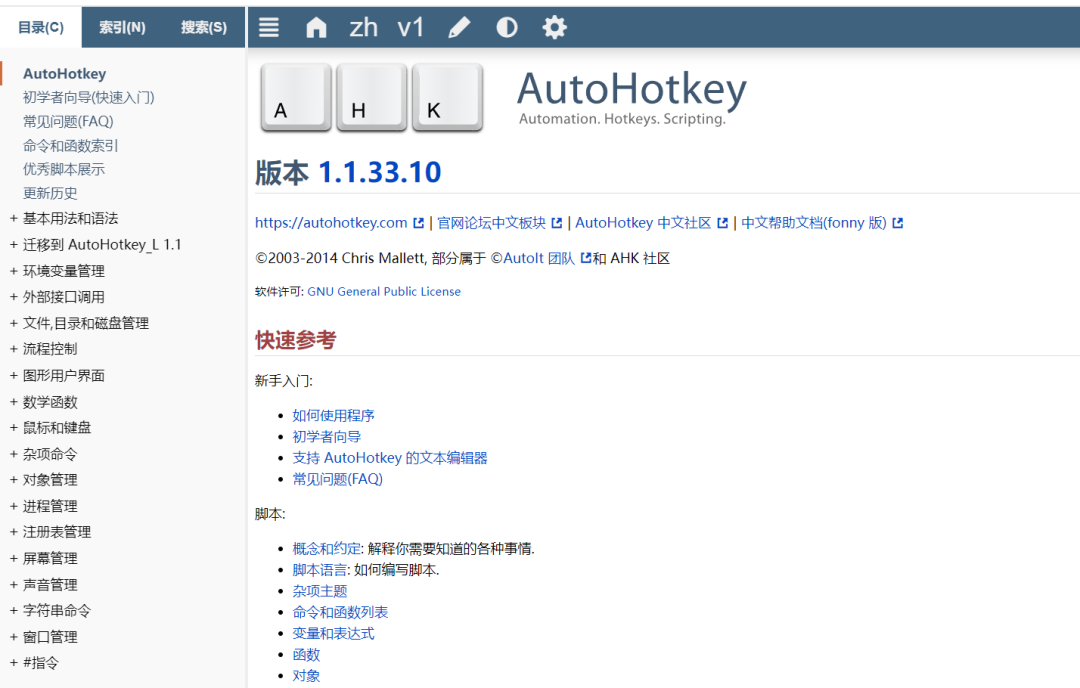Open 杂项主题 link
This screenshot has height=688, width=1080.
320,591
